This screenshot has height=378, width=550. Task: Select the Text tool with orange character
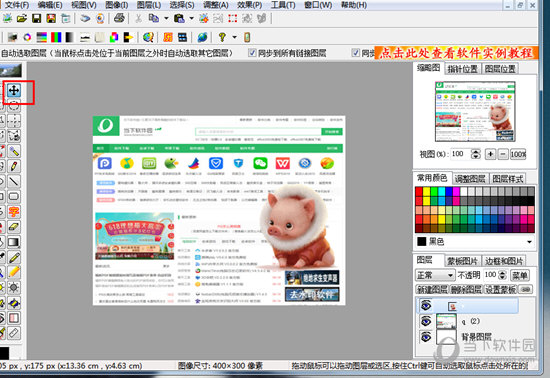[x=14, y=212]
